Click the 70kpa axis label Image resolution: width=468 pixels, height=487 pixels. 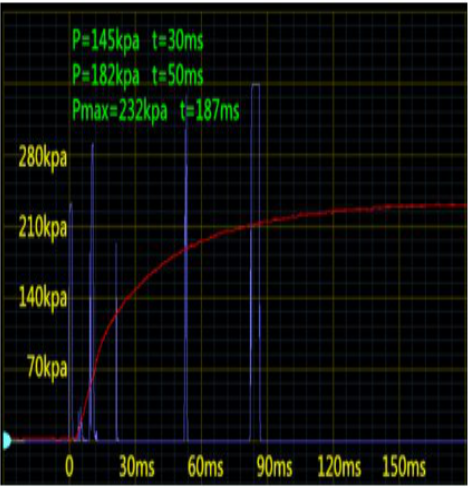47,368
